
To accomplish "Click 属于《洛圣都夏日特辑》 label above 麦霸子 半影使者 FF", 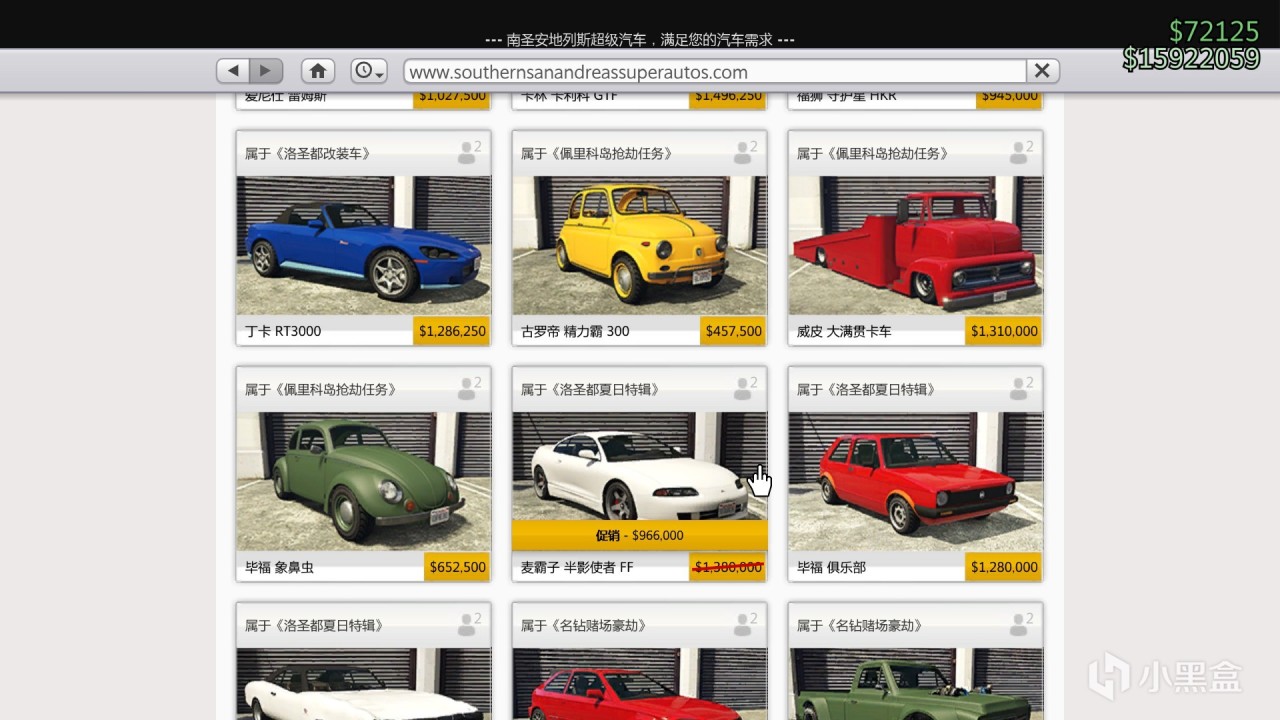I will (591, 389).
